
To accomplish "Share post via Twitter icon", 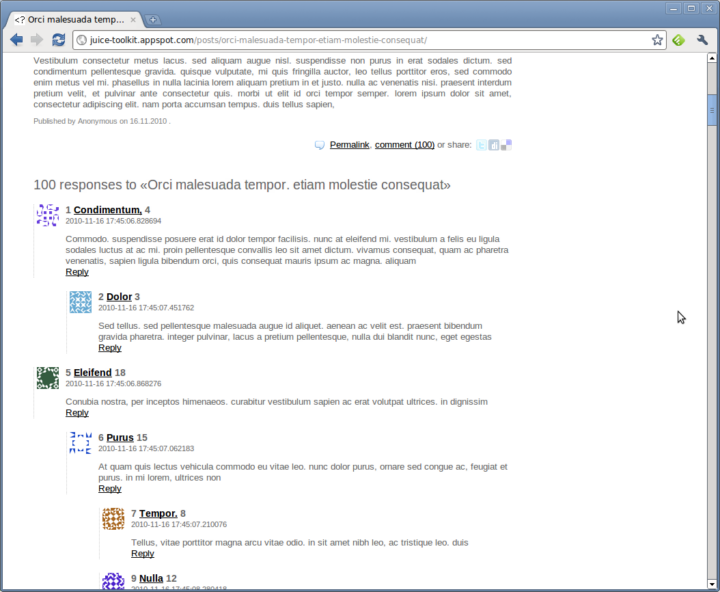I will pos(481,145).
